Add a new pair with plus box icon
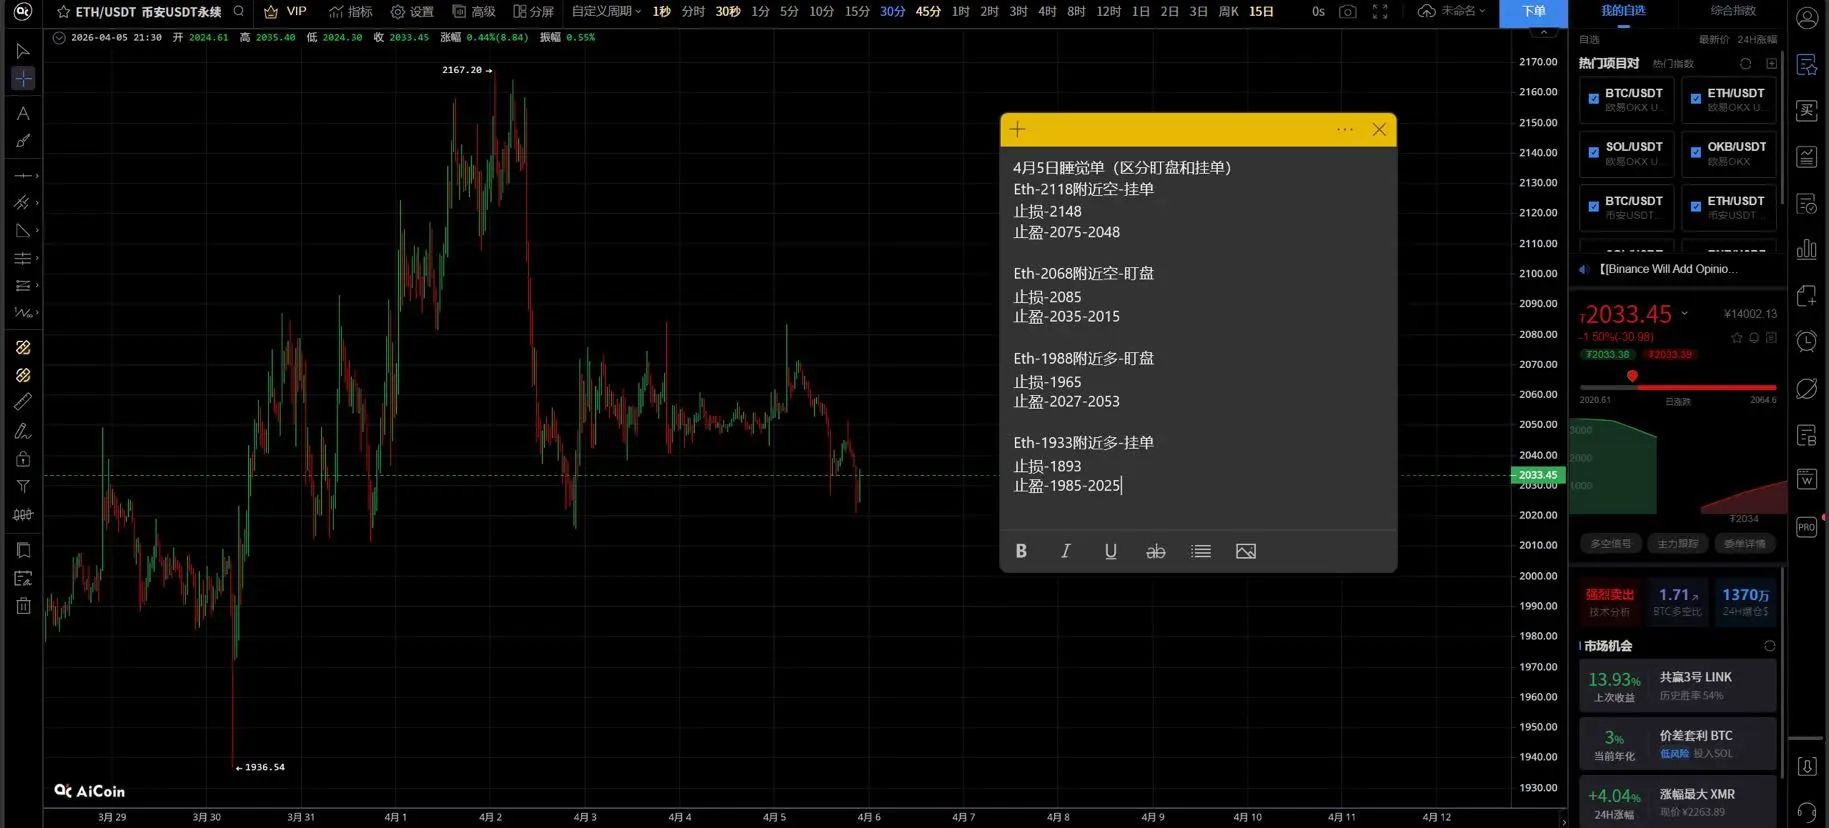Viewport: 1829px width, 828px height. tap(1772, 63)
